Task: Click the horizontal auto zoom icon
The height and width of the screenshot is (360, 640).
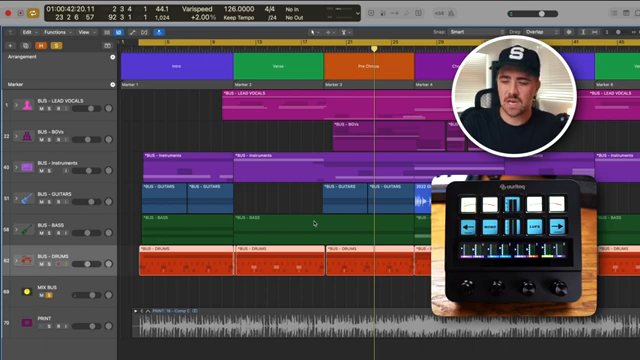Action: (595, 32)
